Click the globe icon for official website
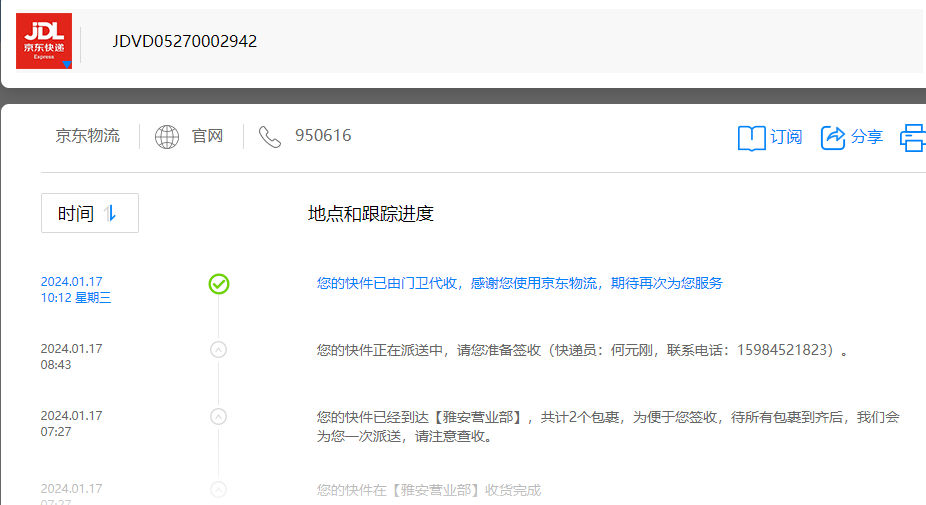Screen dimensions: 926x505 coord(167,136)
